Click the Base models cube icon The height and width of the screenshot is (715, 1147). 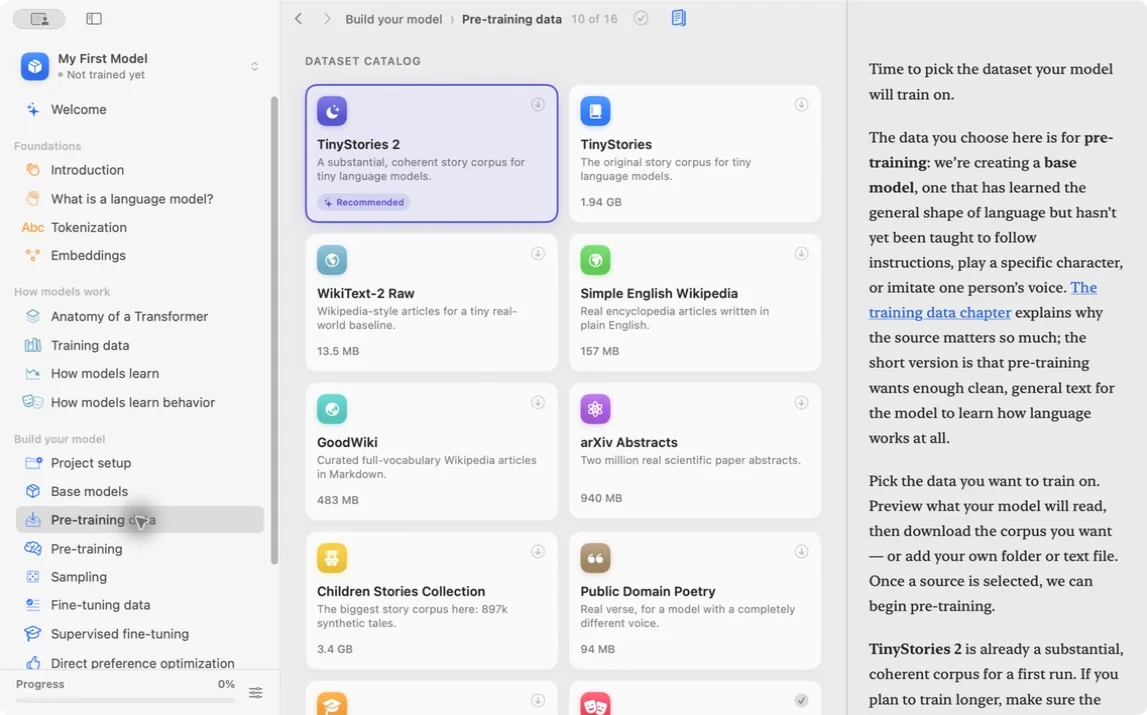(33, 491)
